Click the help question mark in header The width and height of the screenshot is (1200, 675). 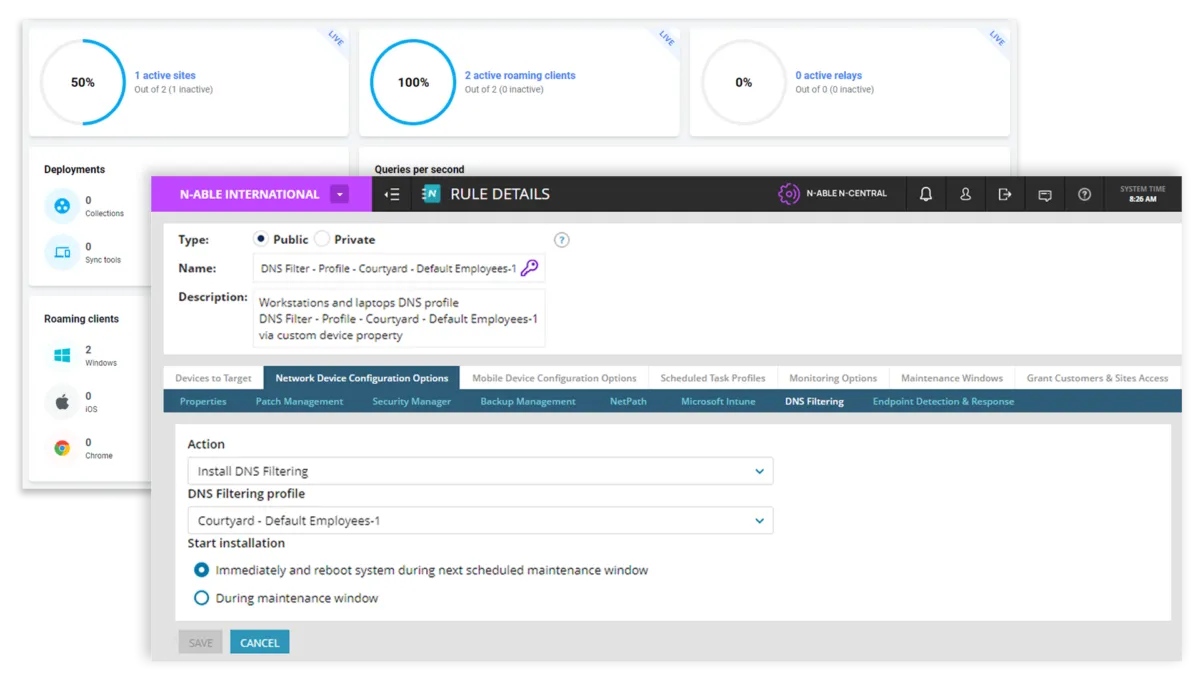(1084, 194)
